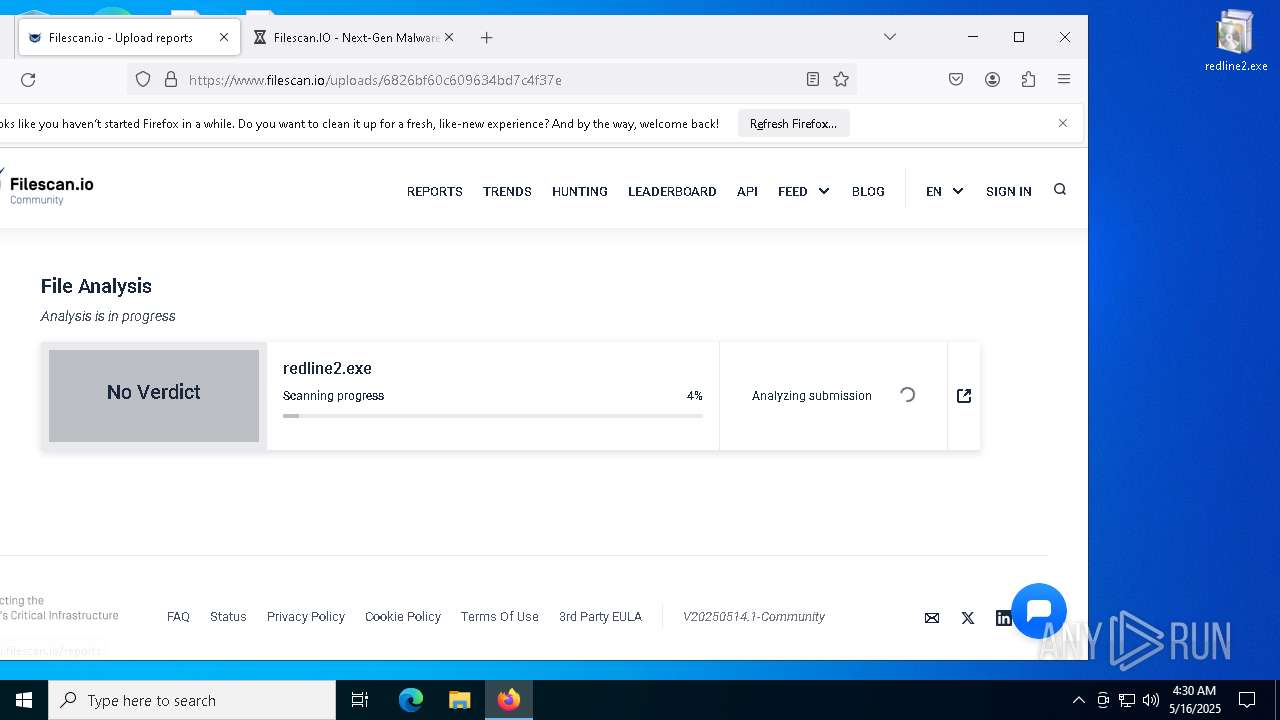The image size is (1280, 720).
Task: Switch to Filescan.io Upload reports tab
Action: point(128,37)
